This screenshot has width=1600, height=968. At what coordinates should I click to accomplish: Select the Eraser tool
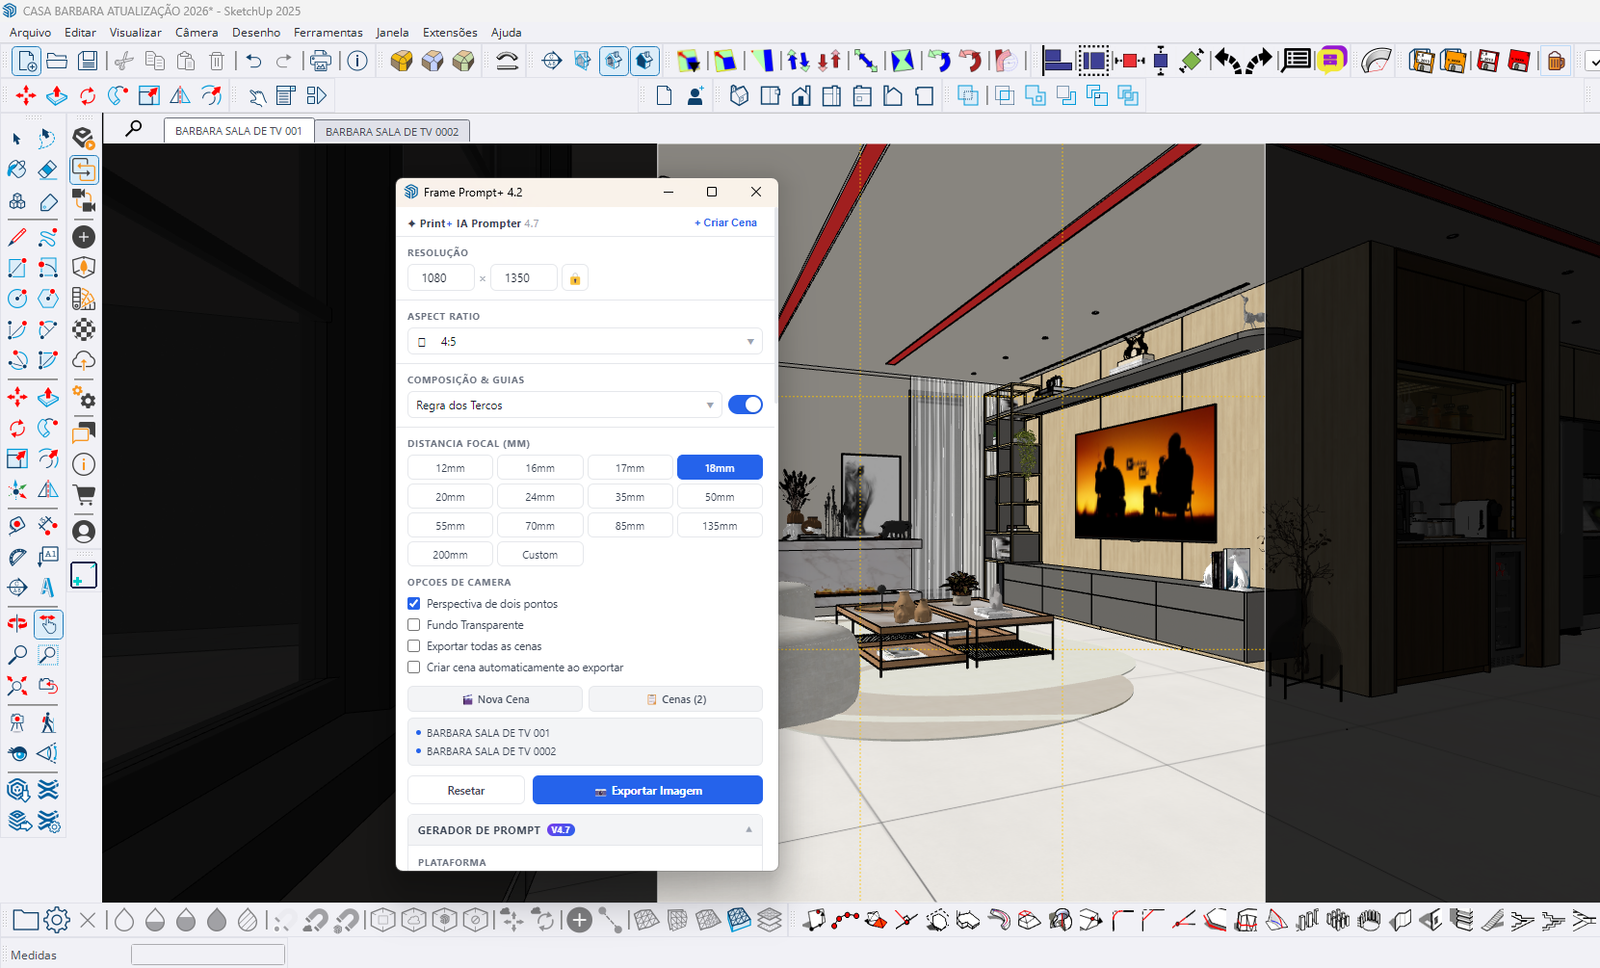pos(47,169)
